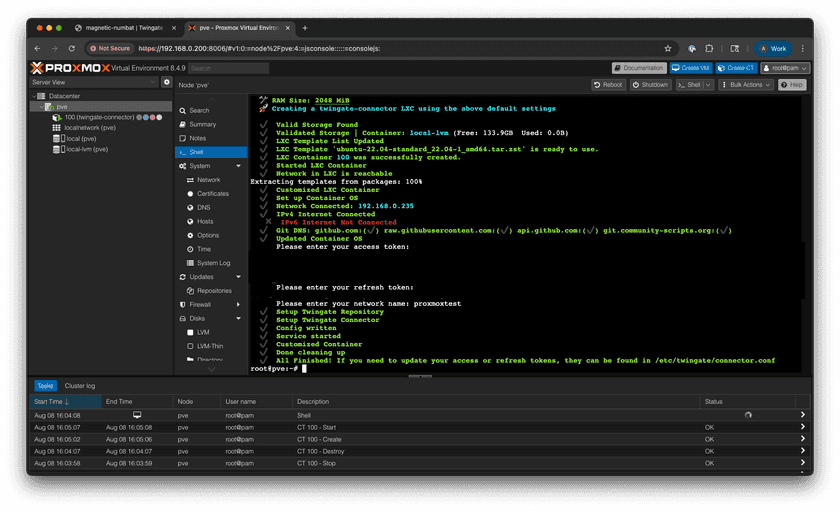Click the Create CT button
Image resolution: width=840 pixels, height=511 pixels.
click(736, 68)
